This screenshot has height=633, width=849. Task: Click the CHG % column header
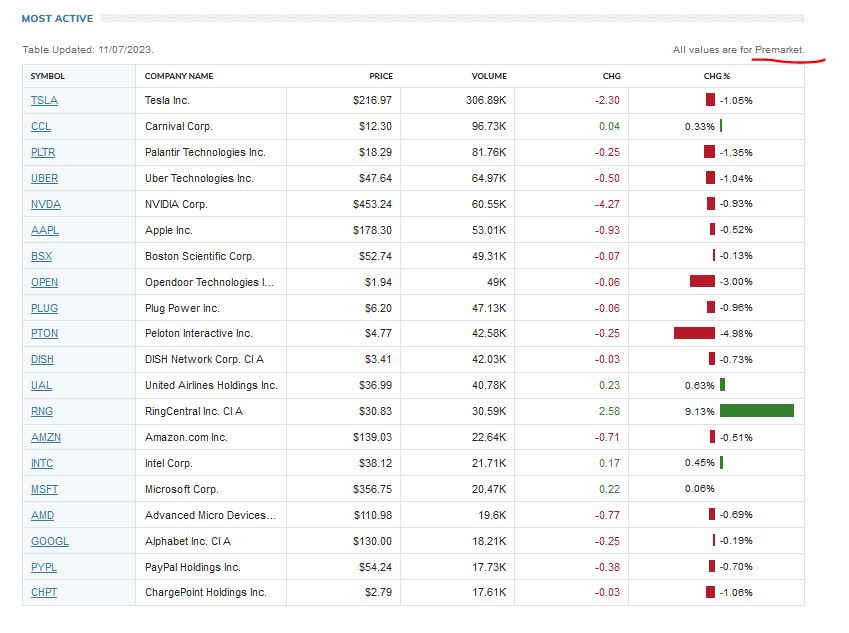(716, 76)
